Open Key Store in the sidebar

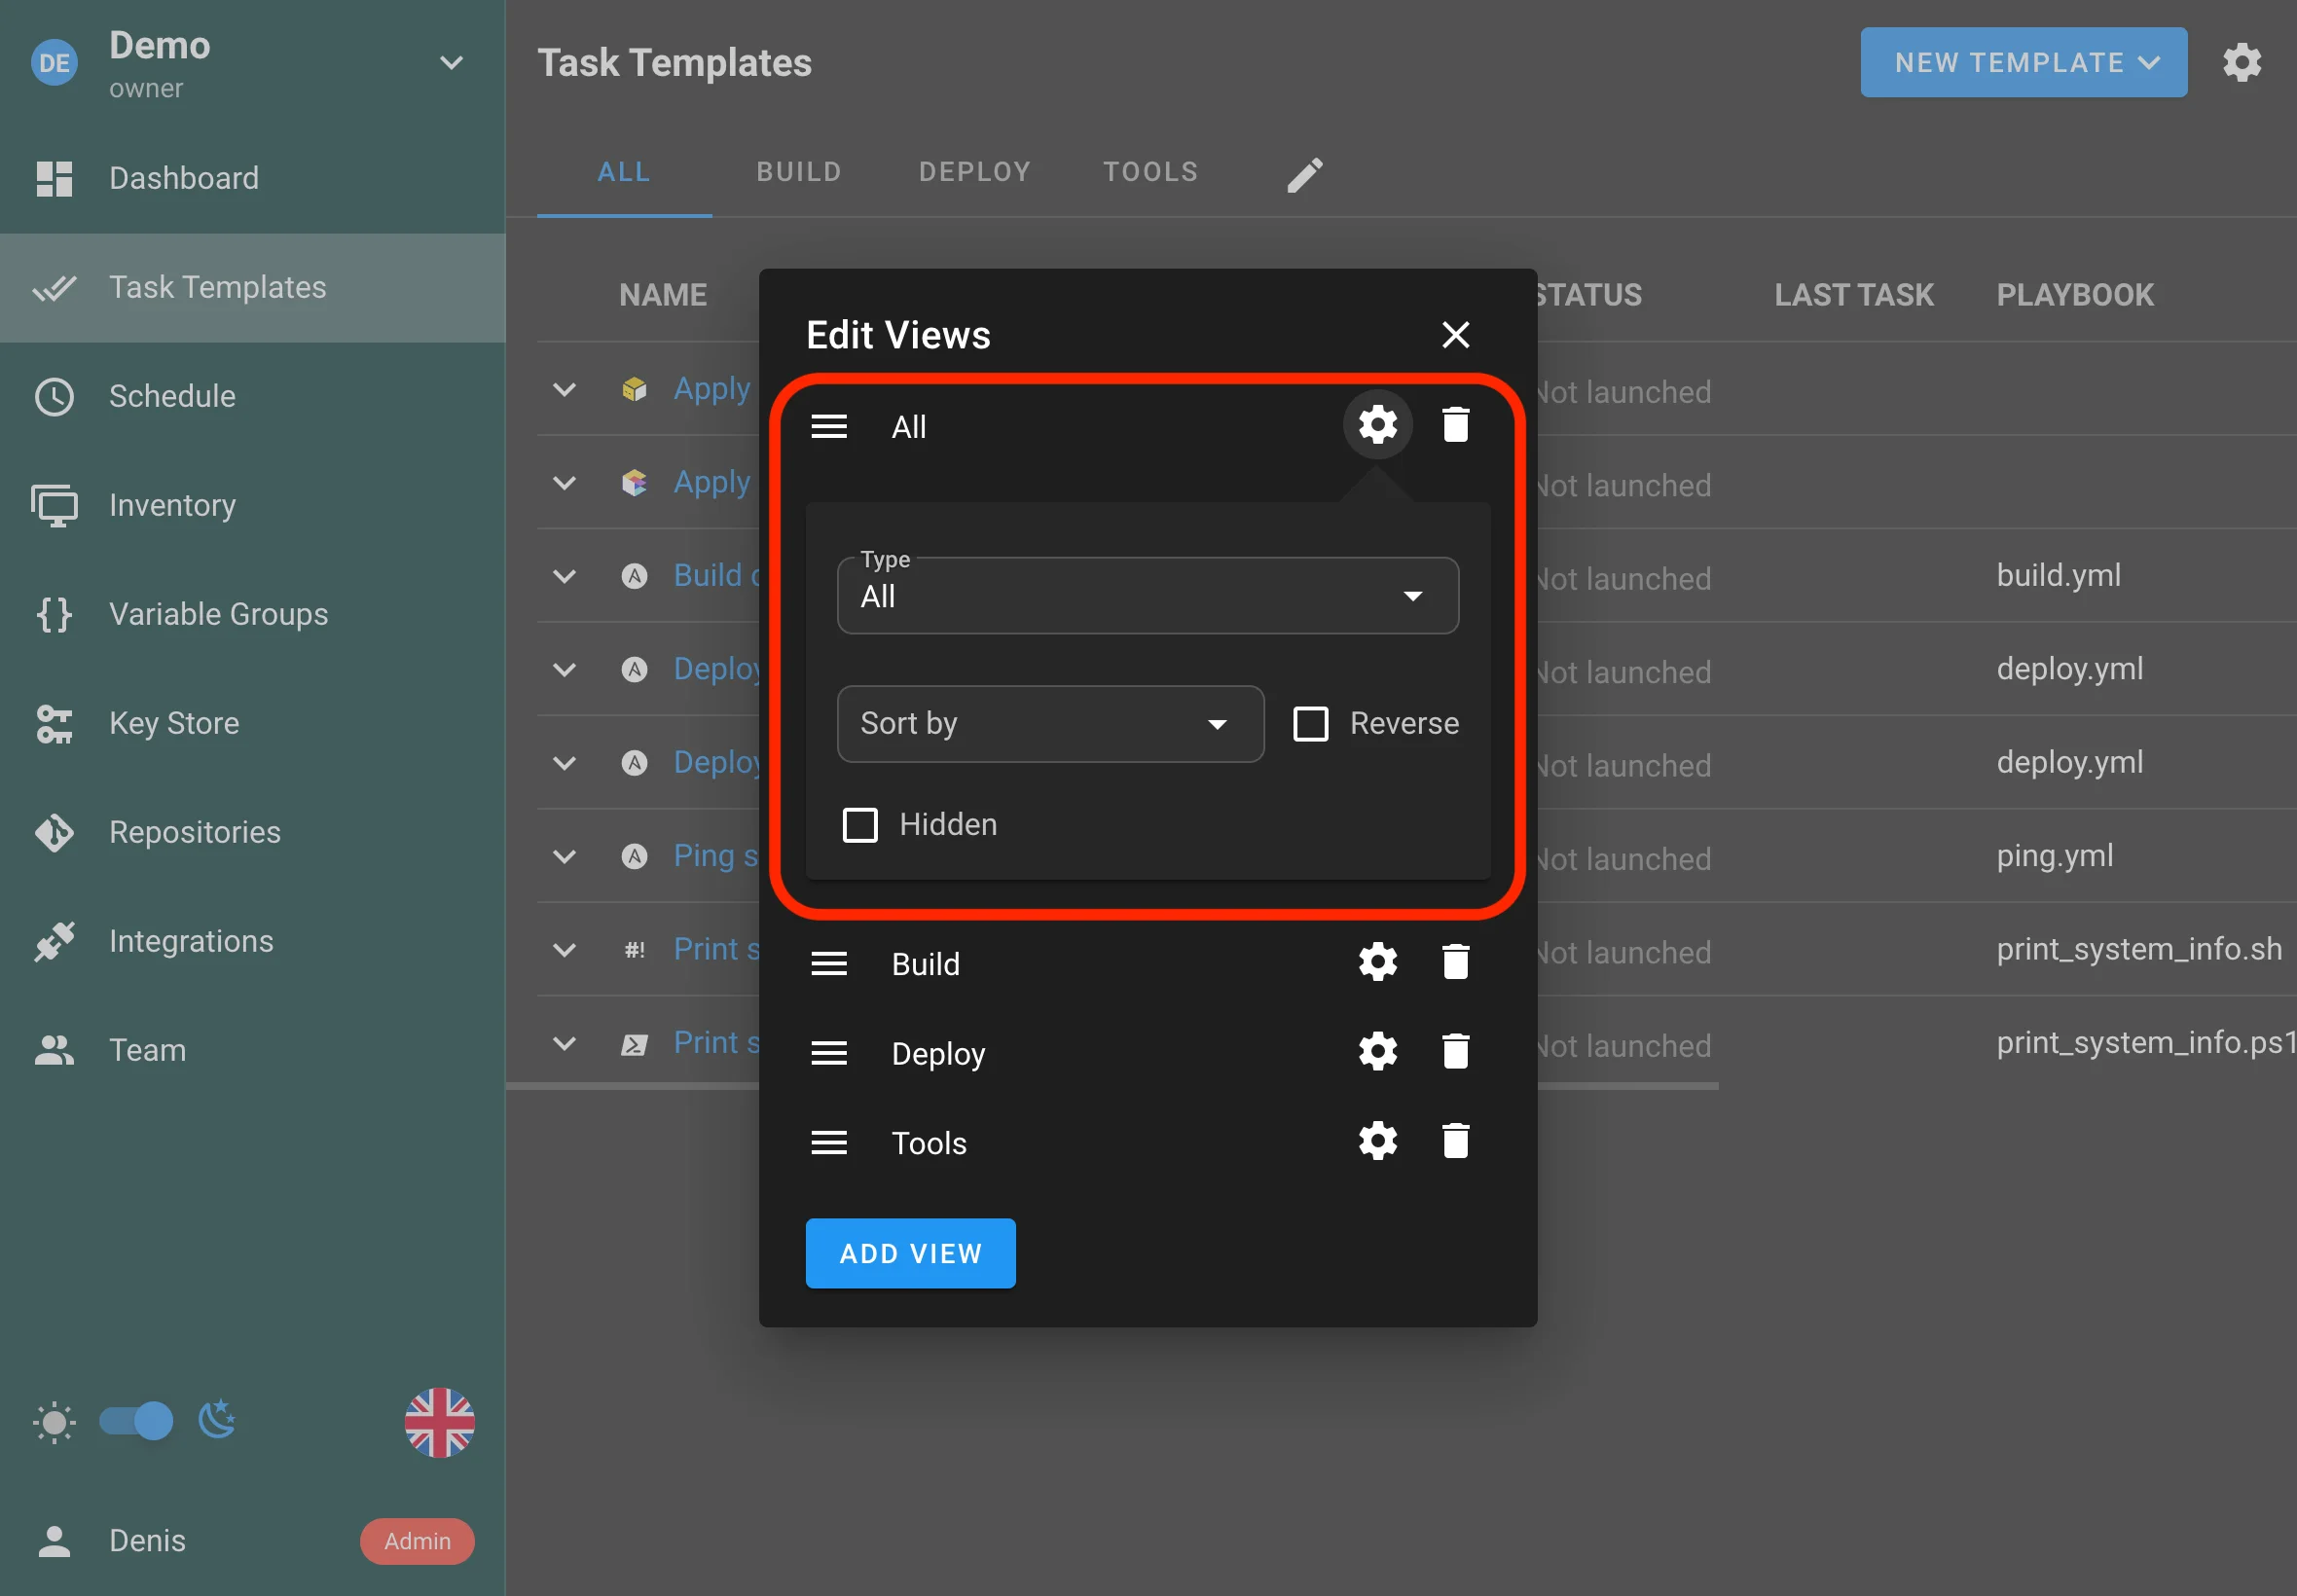click(x=174, y=723)
